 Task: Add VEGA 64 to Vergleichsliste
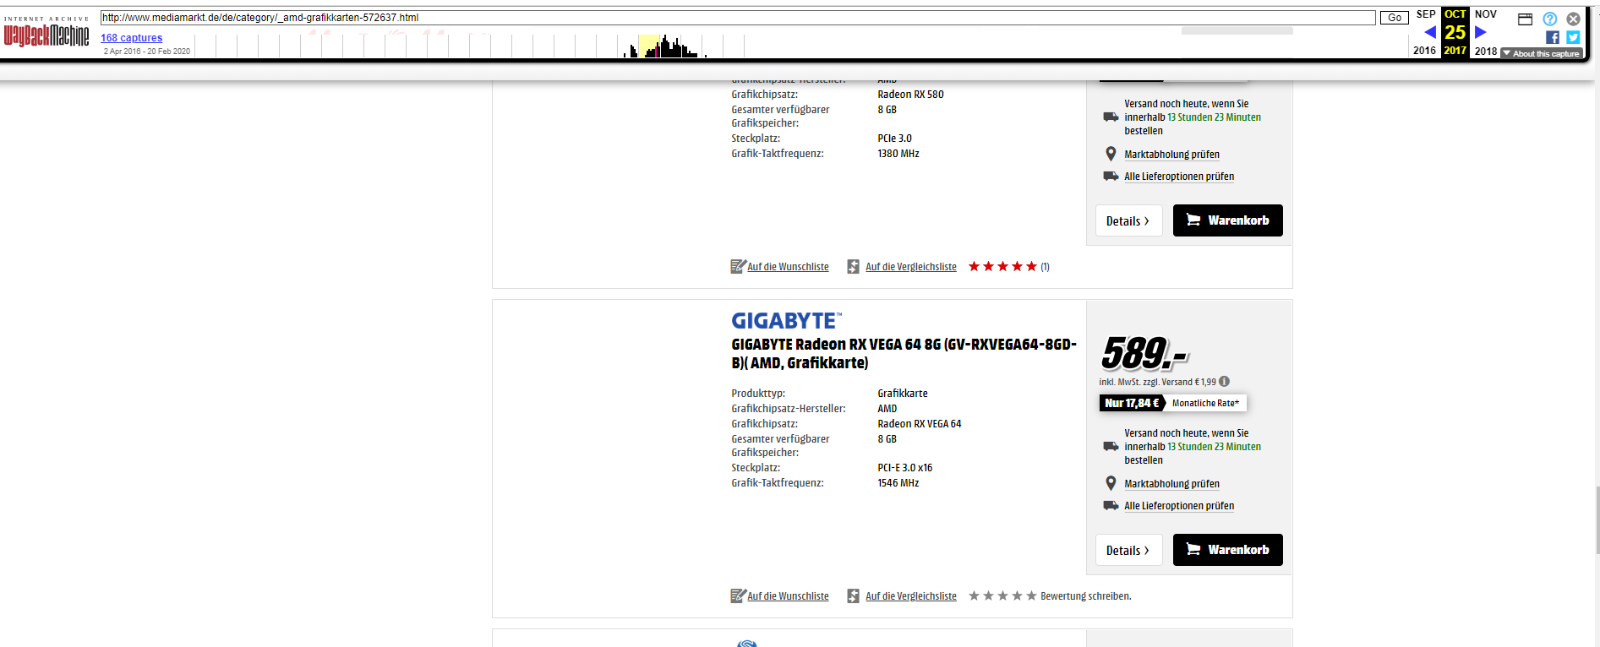coord(911,596)
